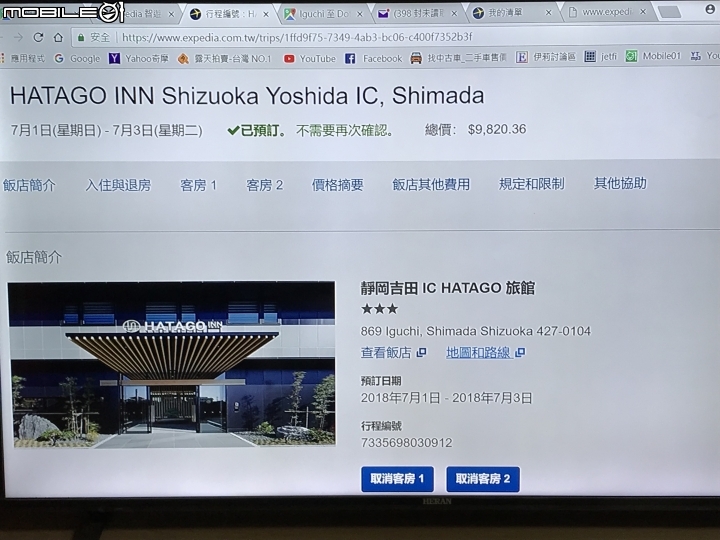
Task: Open Mobile01 bookmark
Action: click(x=653, y=56)
